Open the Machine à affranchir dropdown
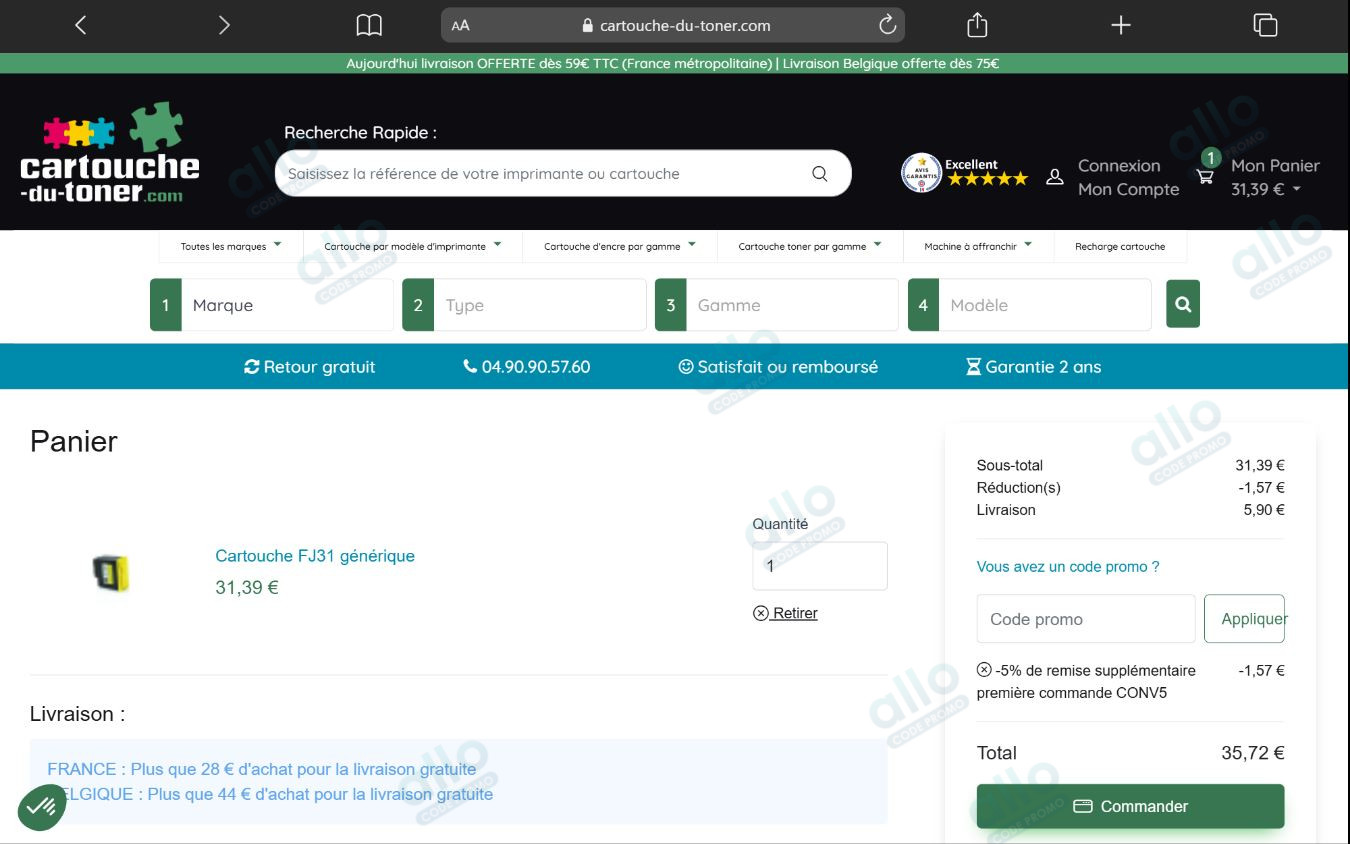This screenshot has height=844, width=1350. pyautogui.click(x=978, y=246)
